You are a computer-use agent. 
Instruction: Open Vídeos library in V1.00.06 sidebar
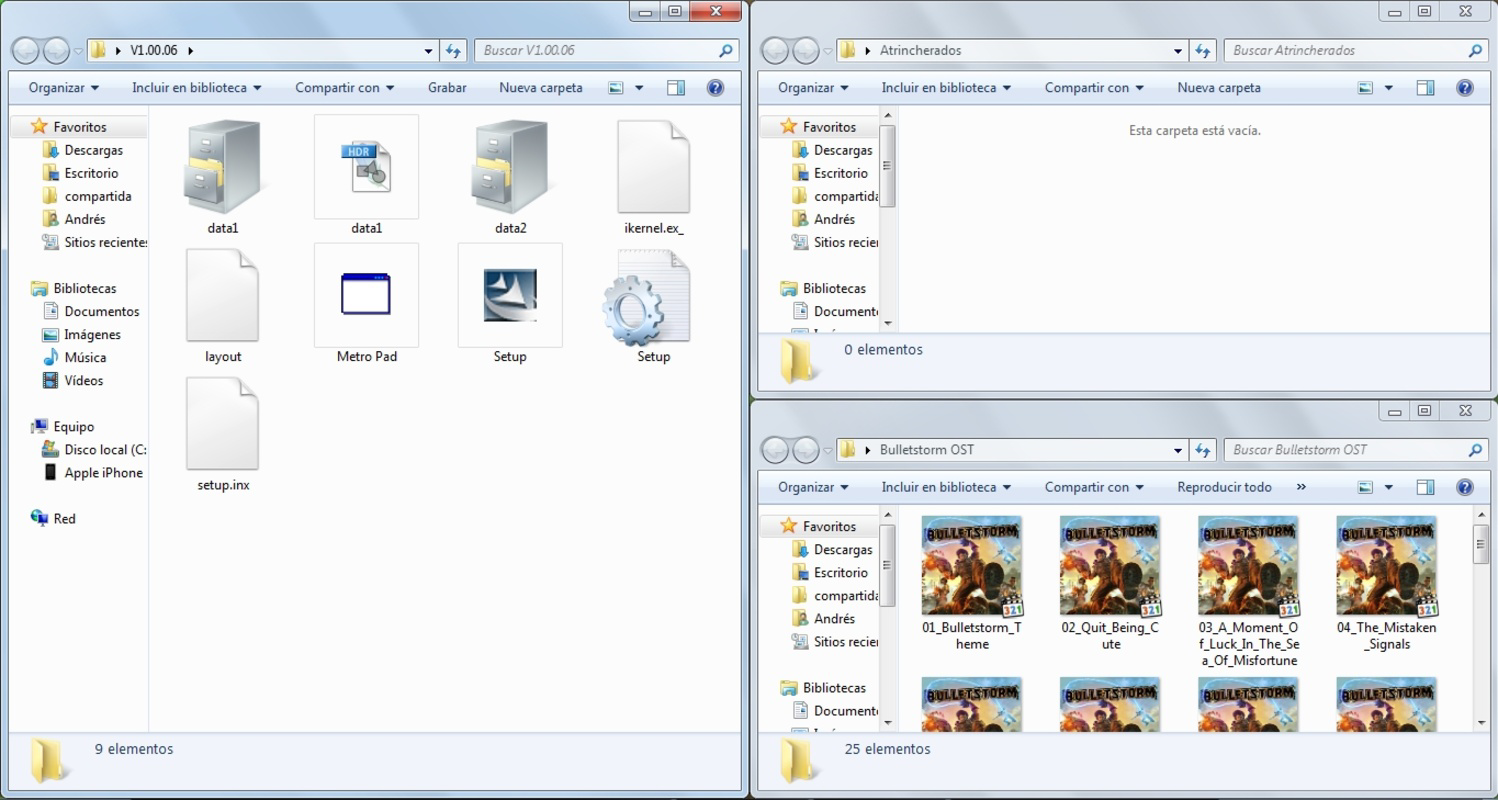click(x=84, y=380)
